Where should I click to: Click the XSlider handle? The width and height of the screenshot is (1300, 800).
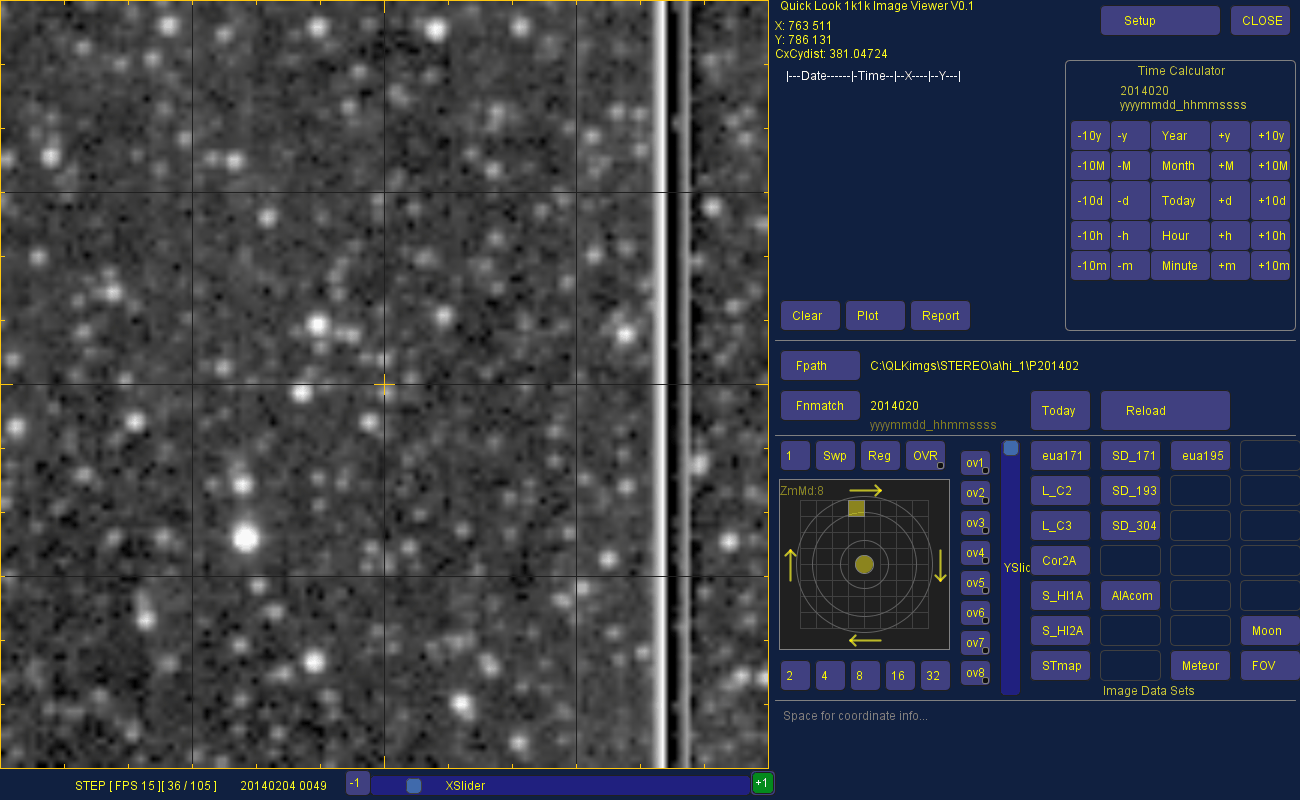tap(414, 786)
